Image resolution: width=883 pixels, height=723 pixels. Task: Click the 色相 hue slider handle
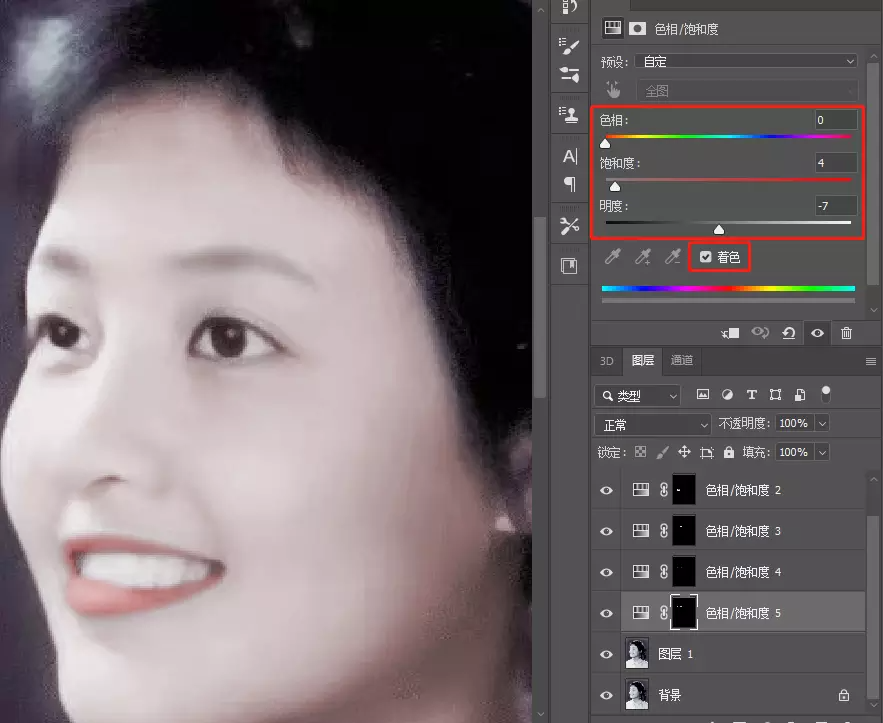click(x=605, y=144)
